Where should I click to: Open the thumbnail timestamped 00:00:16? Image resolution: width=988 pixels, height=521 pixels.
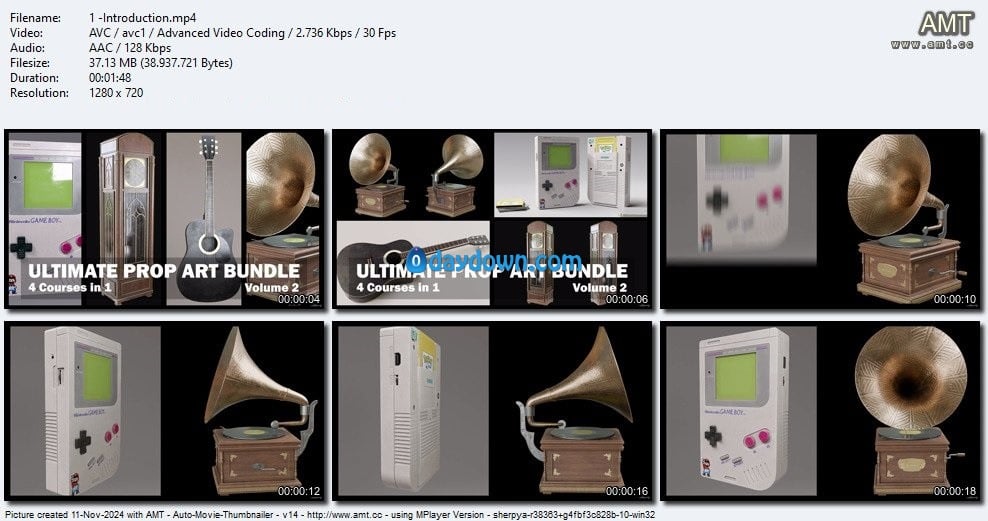coord(492,411)
